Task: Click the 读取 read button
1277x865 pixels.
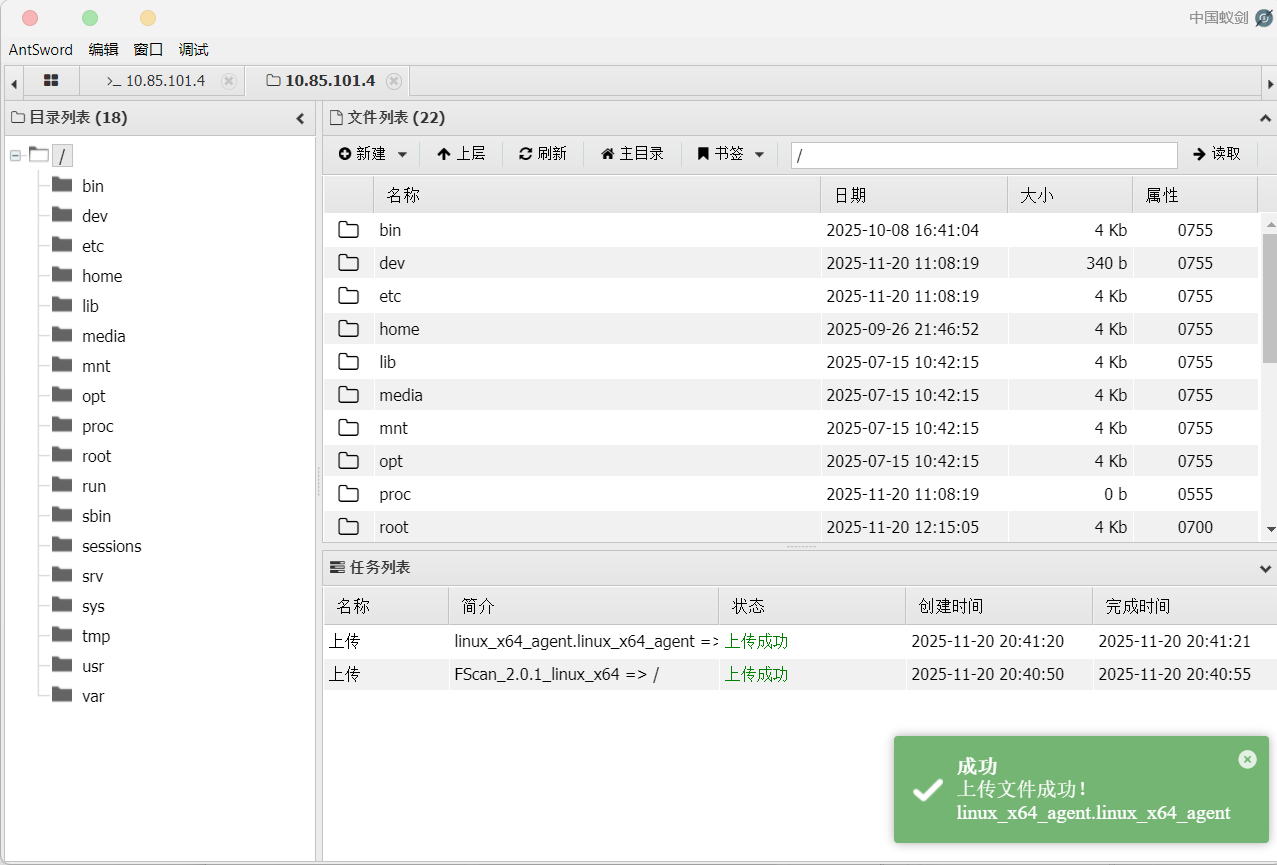Action: click(1216, 154)
